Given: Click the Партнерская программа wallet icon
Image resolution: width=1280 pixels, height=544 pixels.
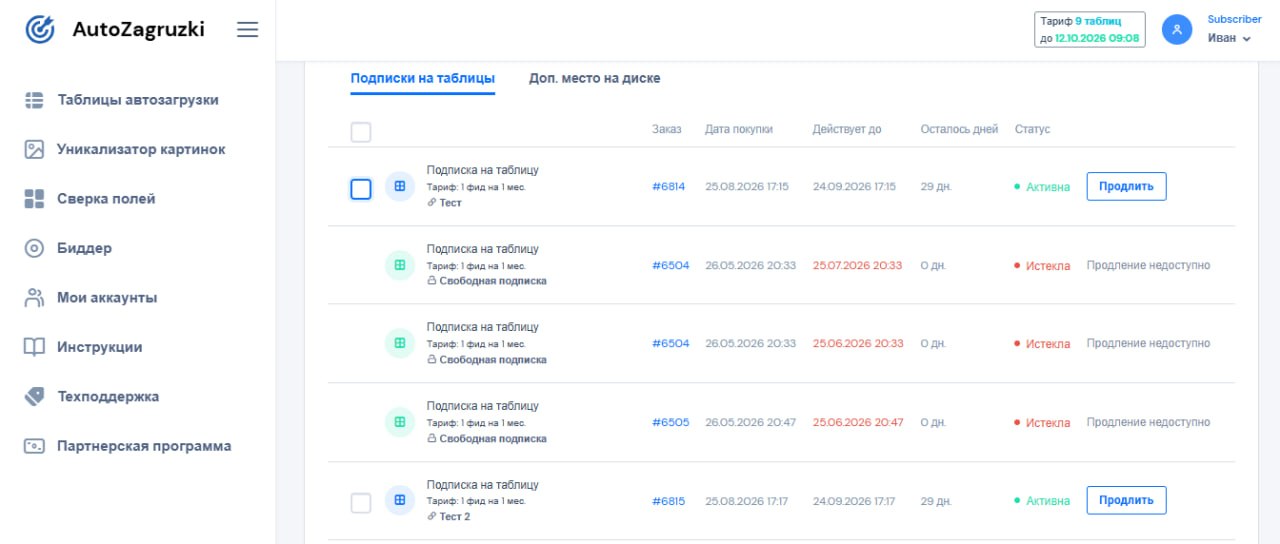Looking at the screenshot, I should tap(34, 446).
